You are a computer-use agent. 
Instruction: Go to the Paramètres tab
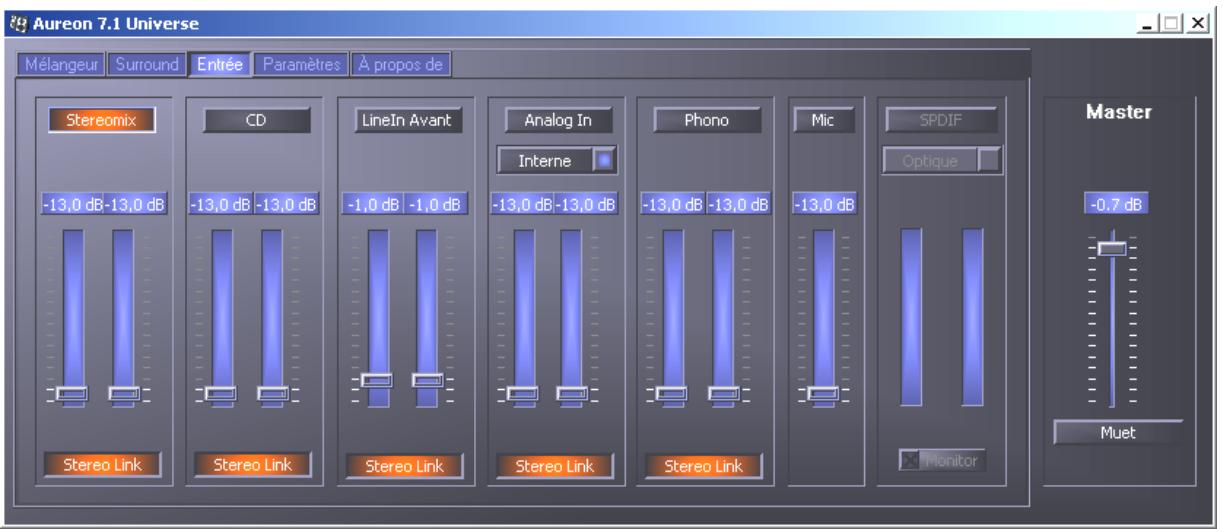[x=301, y=65]
